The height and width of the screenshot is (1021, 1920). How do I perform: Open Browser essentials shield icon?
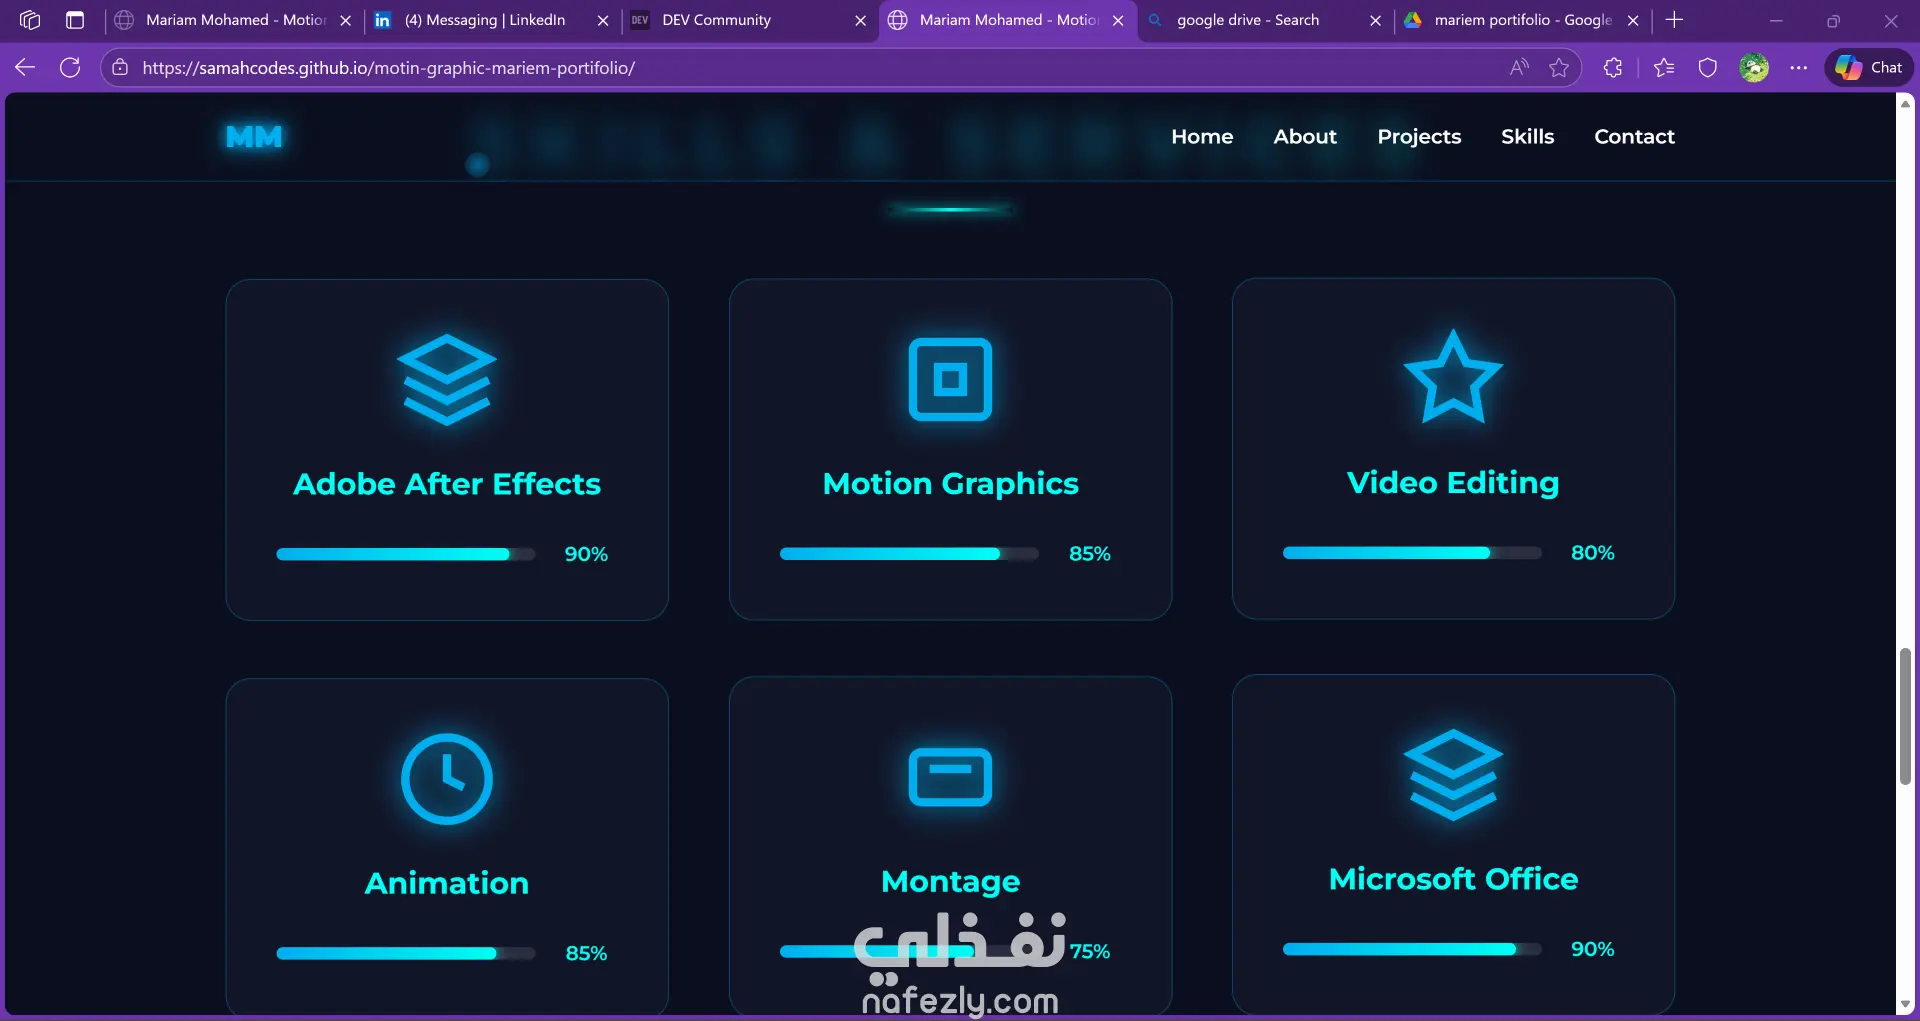click(1708, 67)
